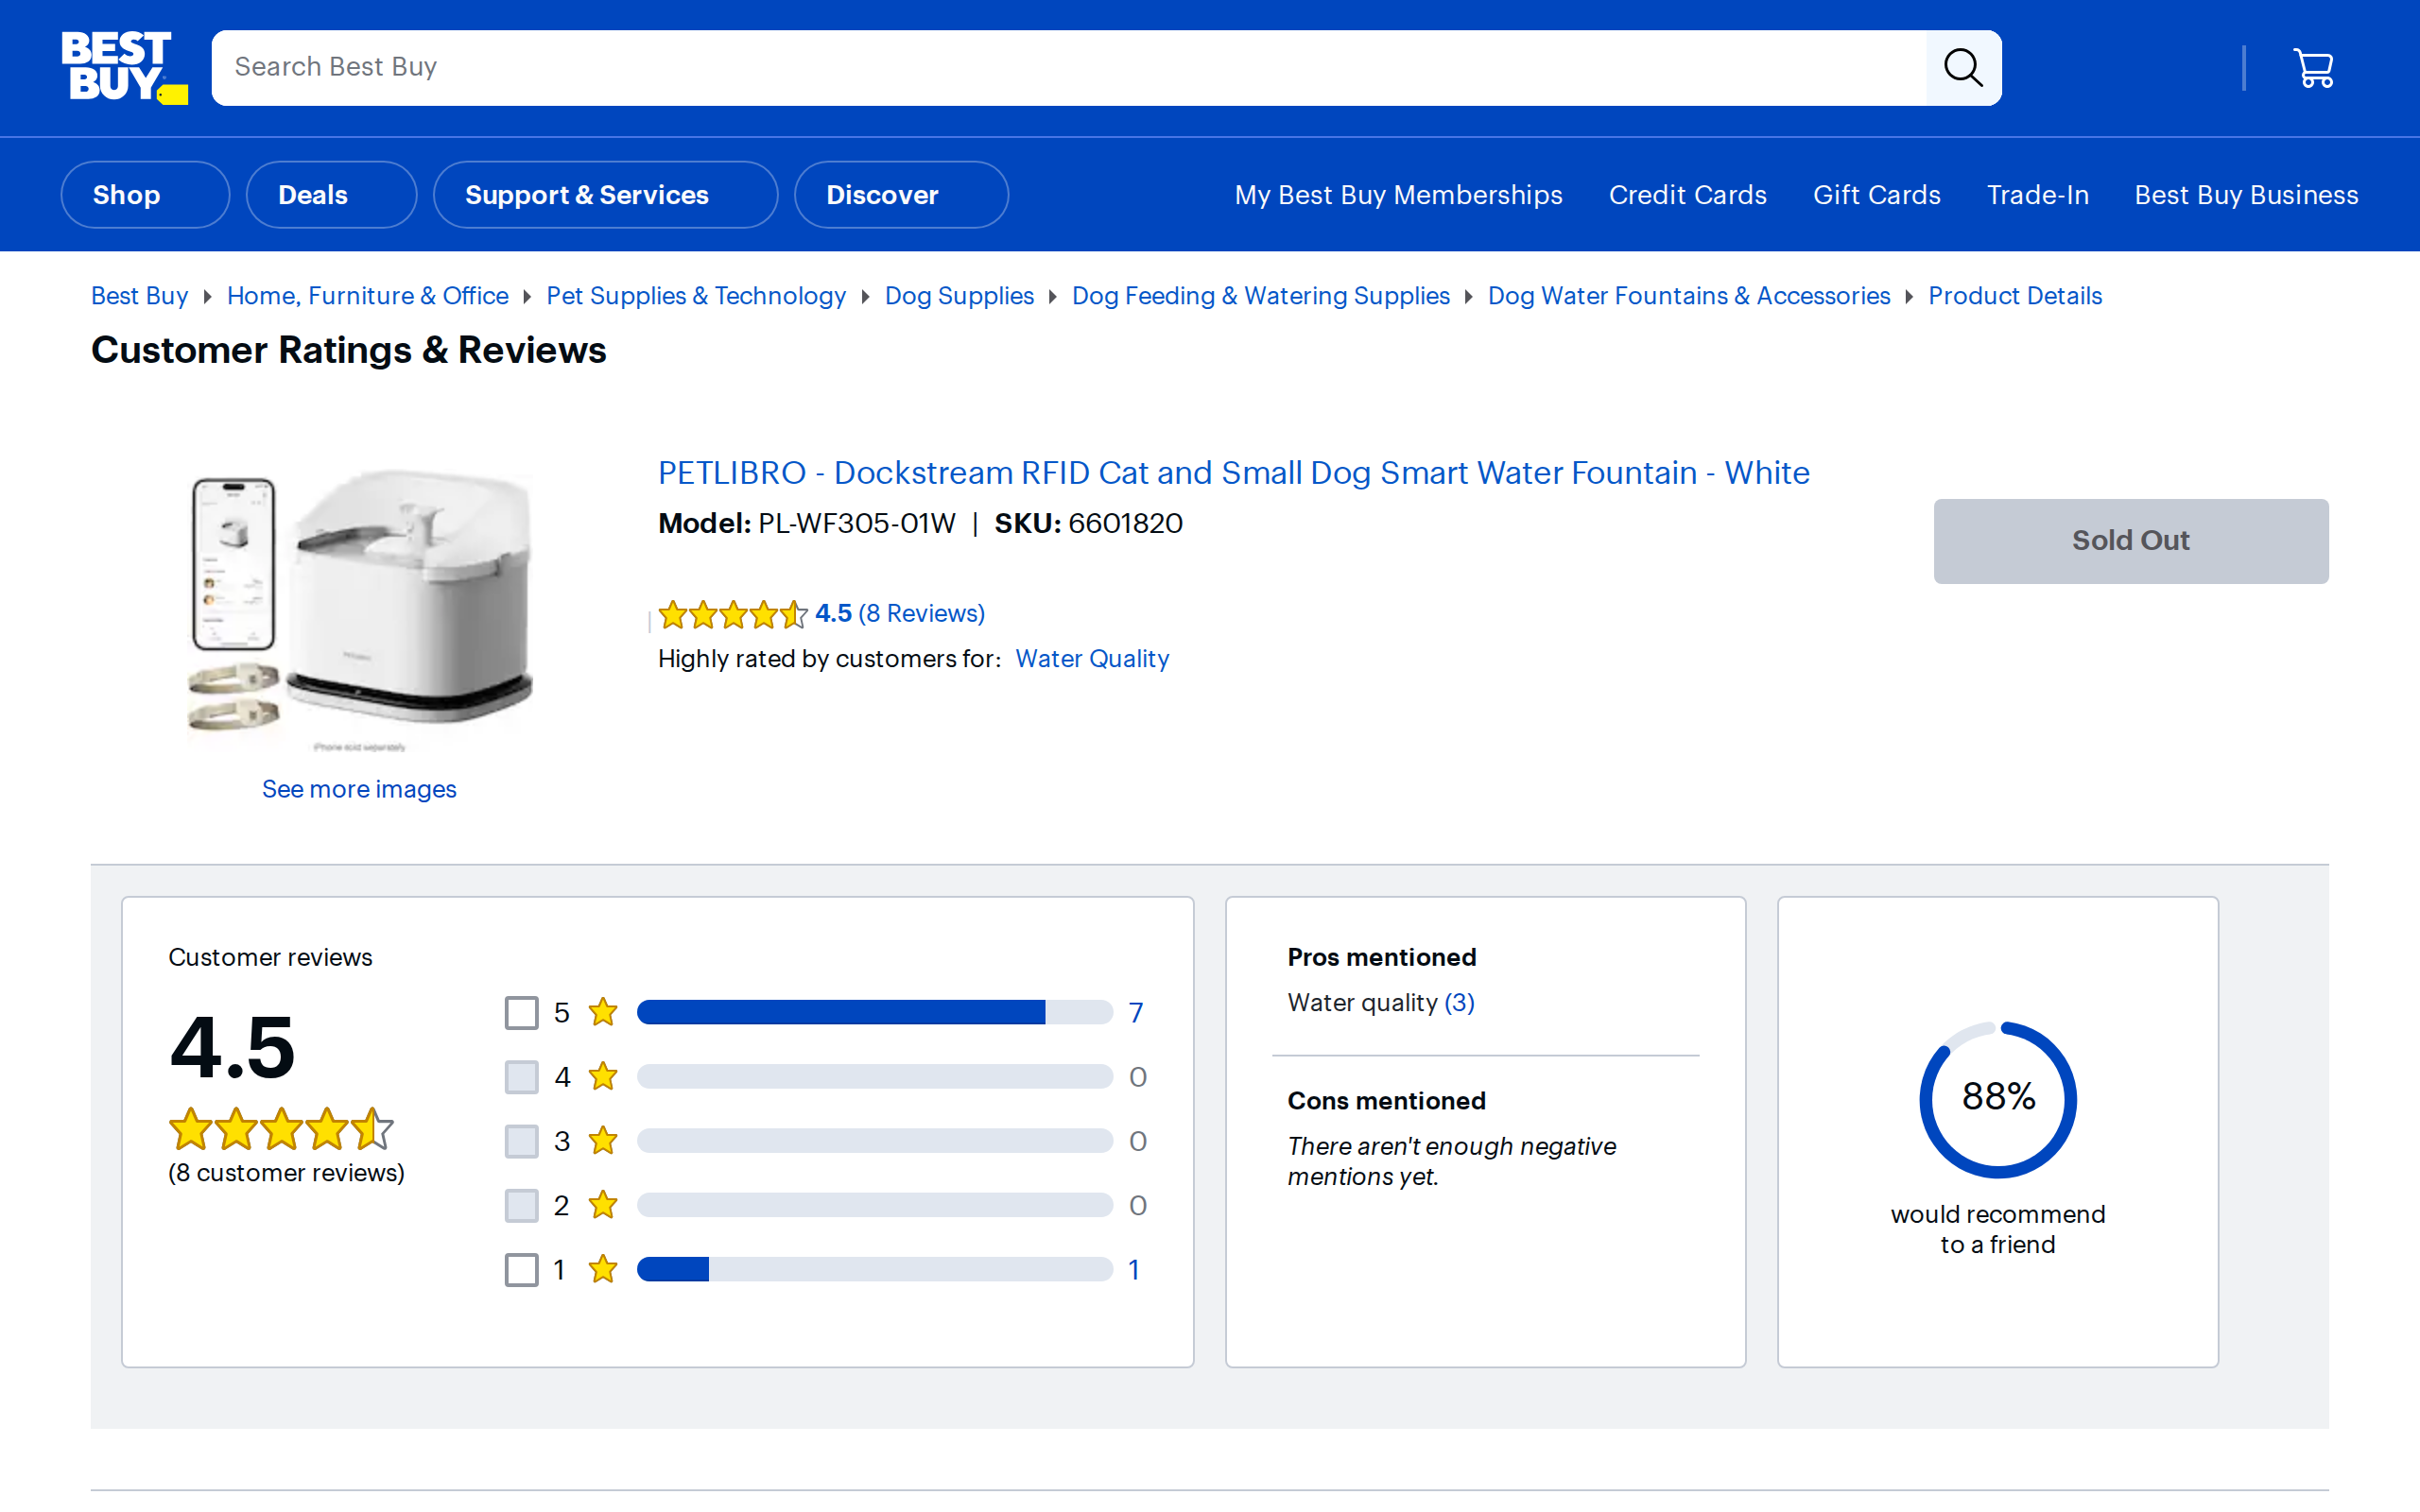The image size is (2420, 1512).
Task: Expand the Discover menu
Action: click(901, 195)
